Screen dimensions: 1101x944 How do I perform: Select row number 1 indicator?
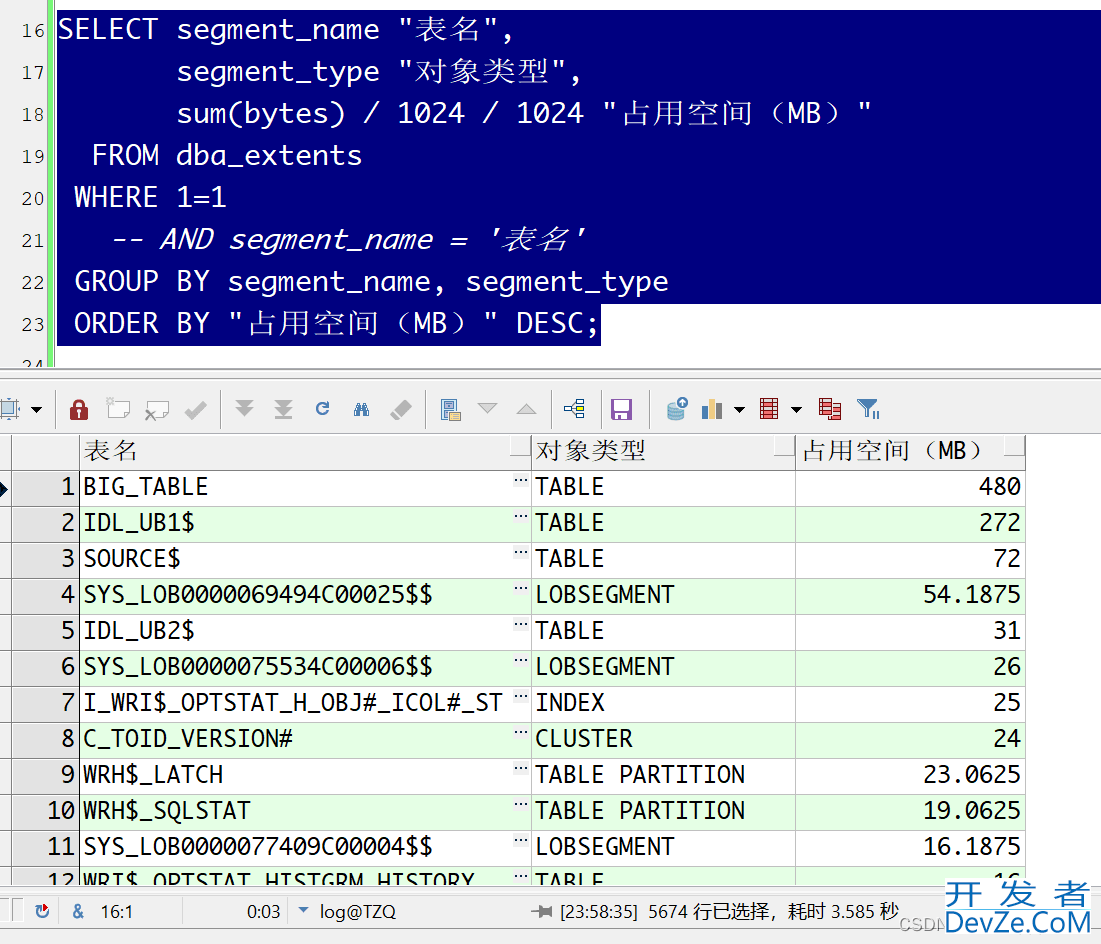[45, 487]
